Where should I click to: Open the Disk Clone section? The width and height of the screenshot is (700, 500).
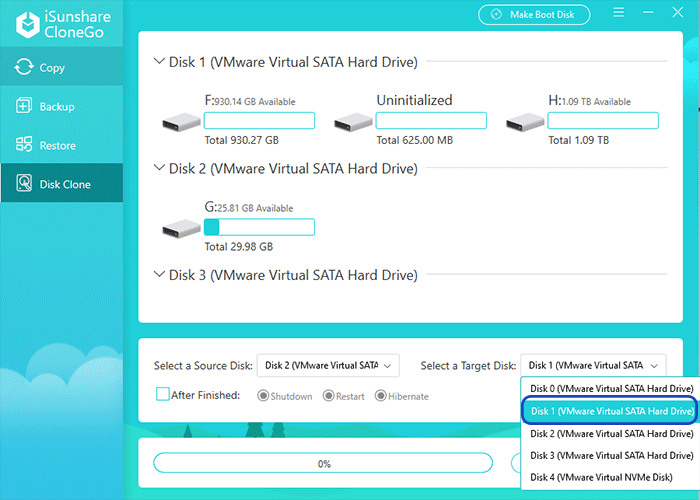[x=61, y=184]
